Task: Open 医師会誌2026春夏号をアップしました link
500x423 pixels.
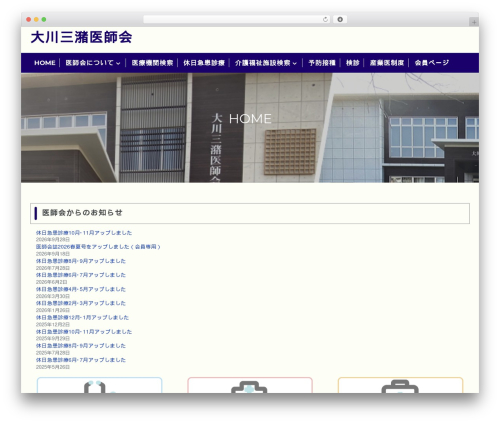Action: tap(98, 247)
